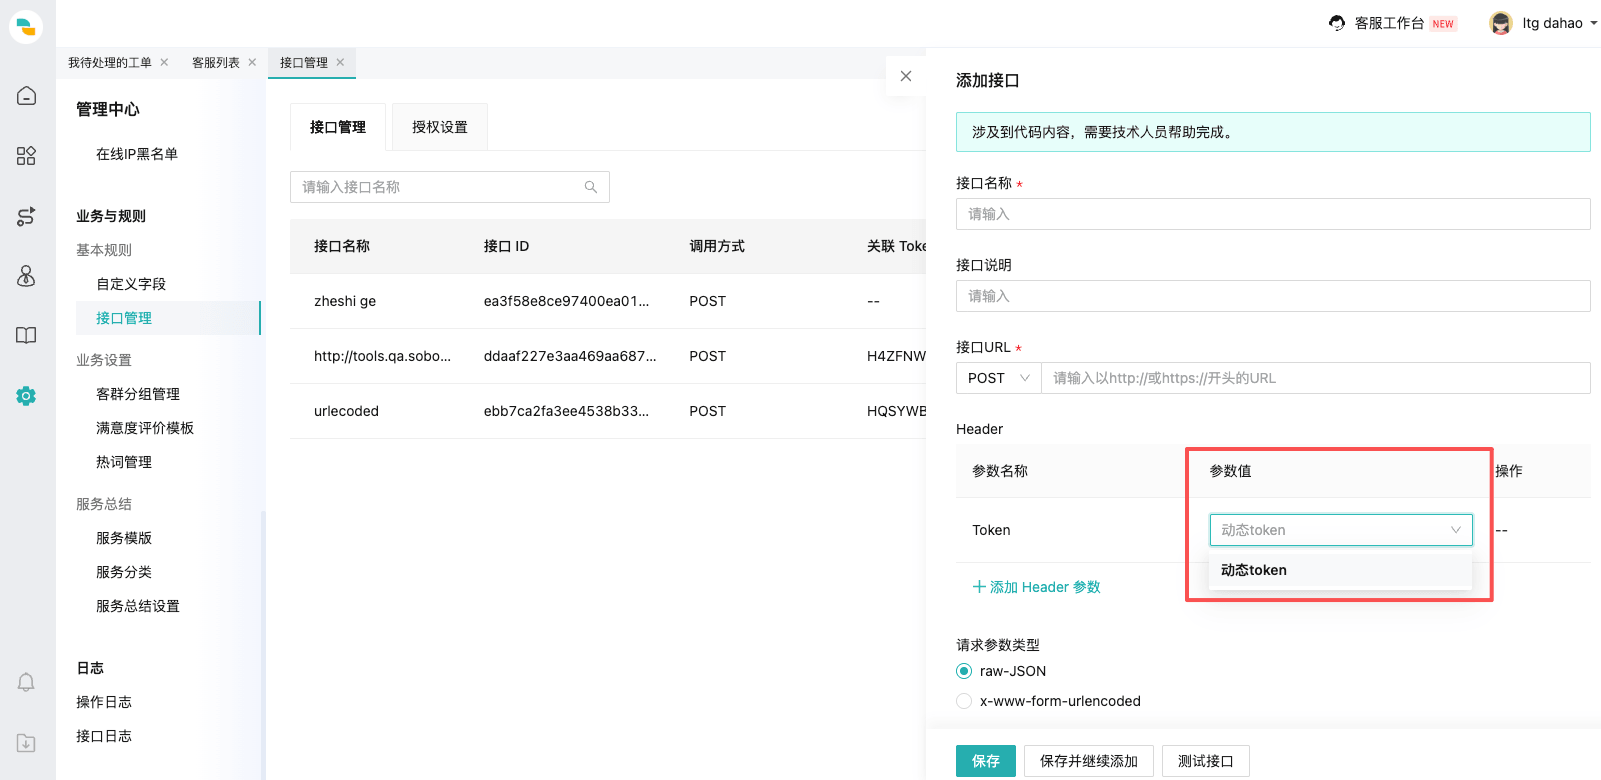Select the raw-JSON radio option
The width and height of the screenshot is (1601, 780).
coord(964,671)
